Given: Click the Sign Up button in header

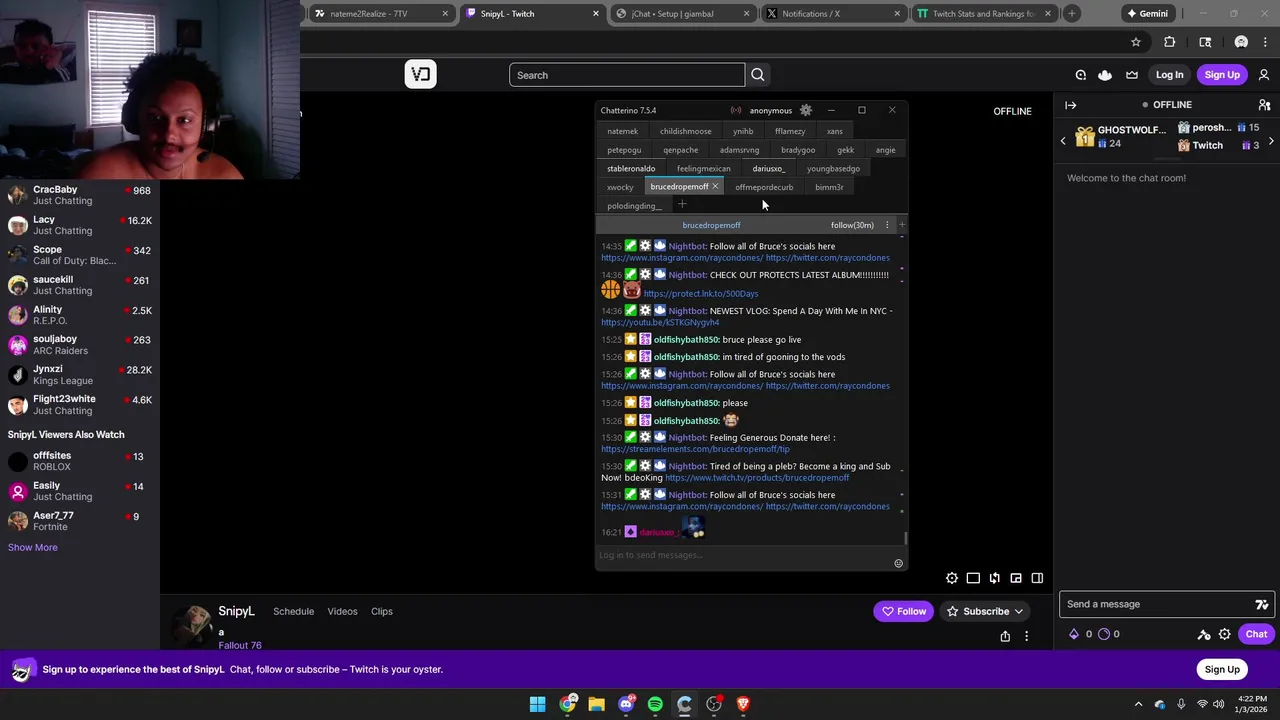Looking at the screenshot, I should click(1222, 75).
